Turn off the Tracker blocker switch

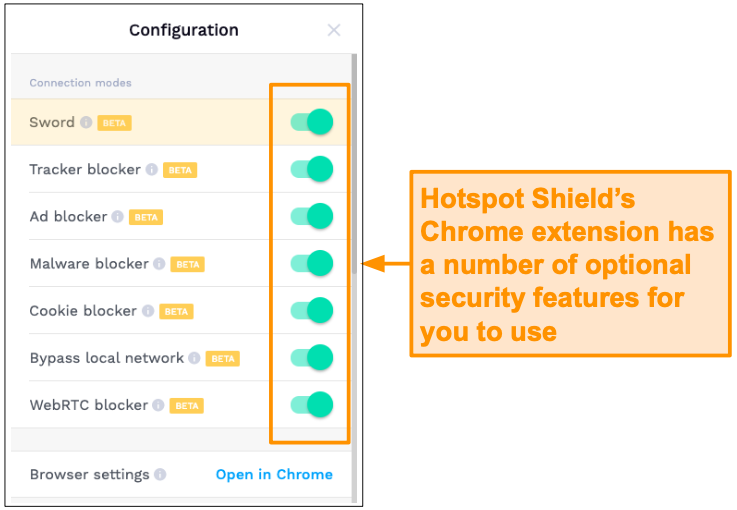(x=312, y=169)
